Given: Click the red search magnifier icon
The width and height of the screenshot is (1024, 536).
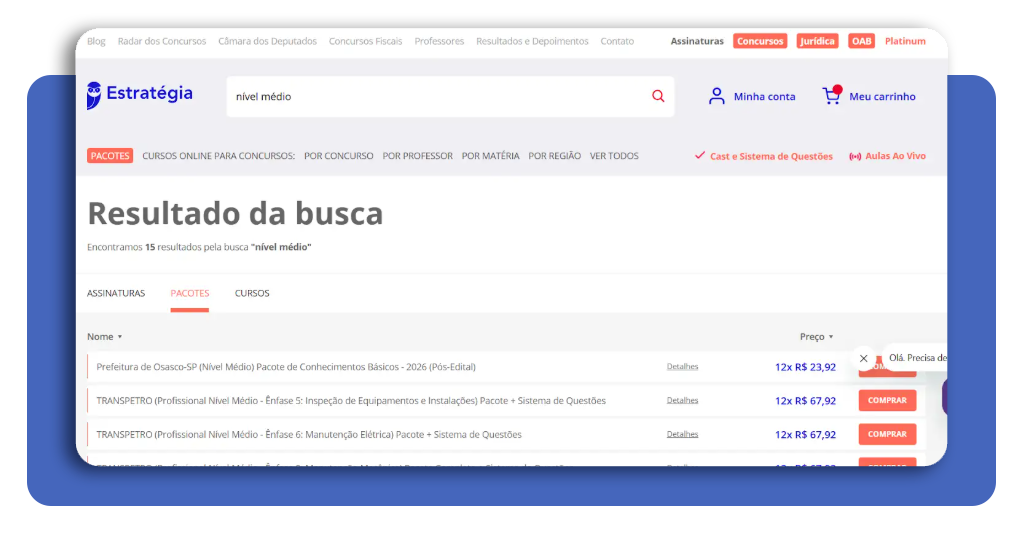Looking at the screenshot, I should click(658, 96).
